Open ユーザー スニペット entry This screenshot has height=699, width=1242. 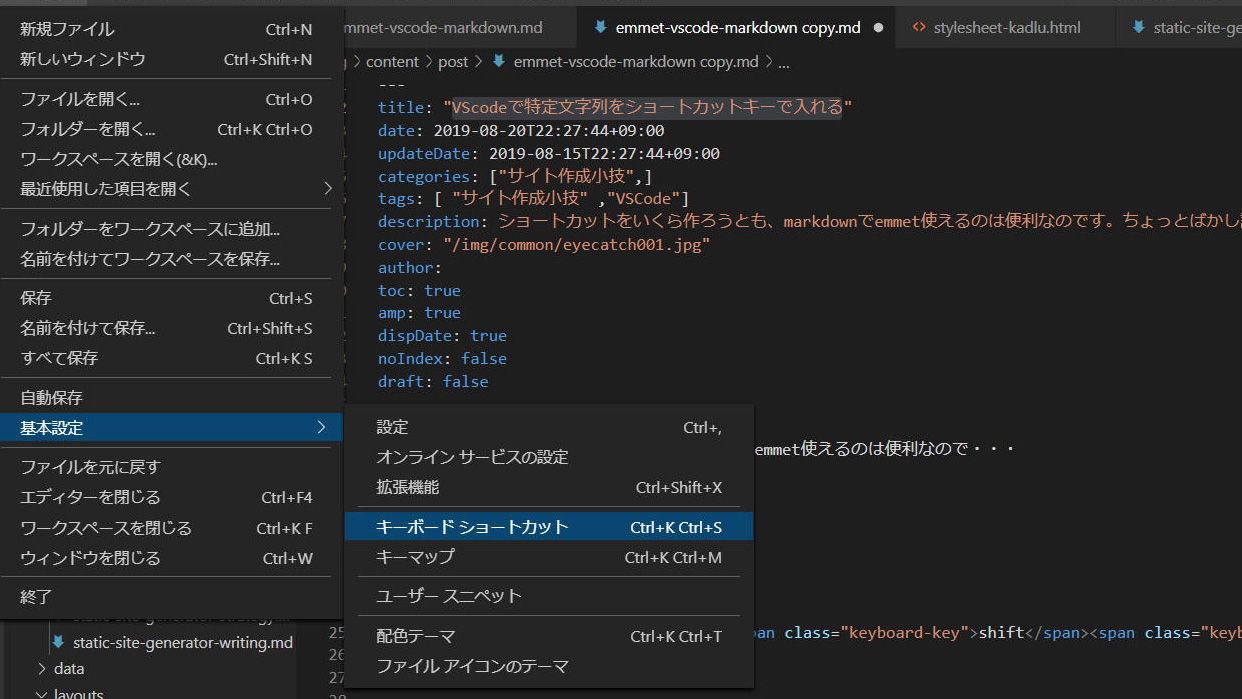tap(548, 596)
